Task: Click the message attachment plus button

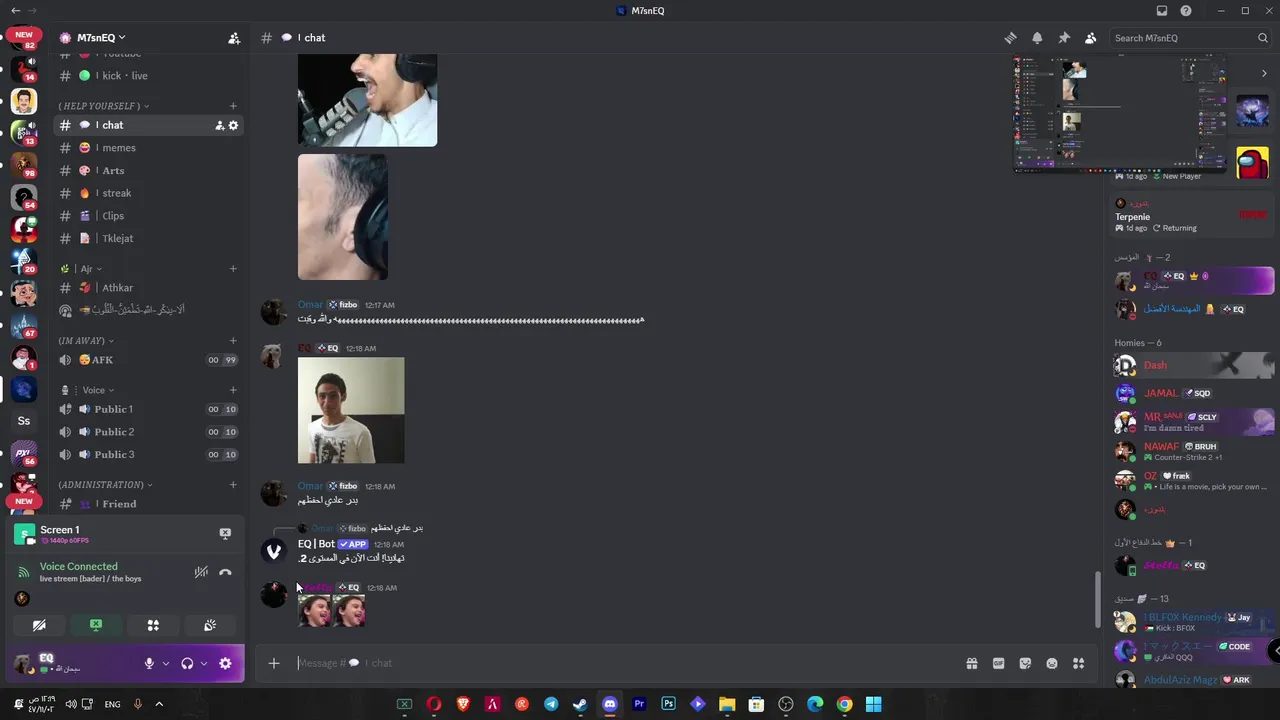Action: coord(274,663)
